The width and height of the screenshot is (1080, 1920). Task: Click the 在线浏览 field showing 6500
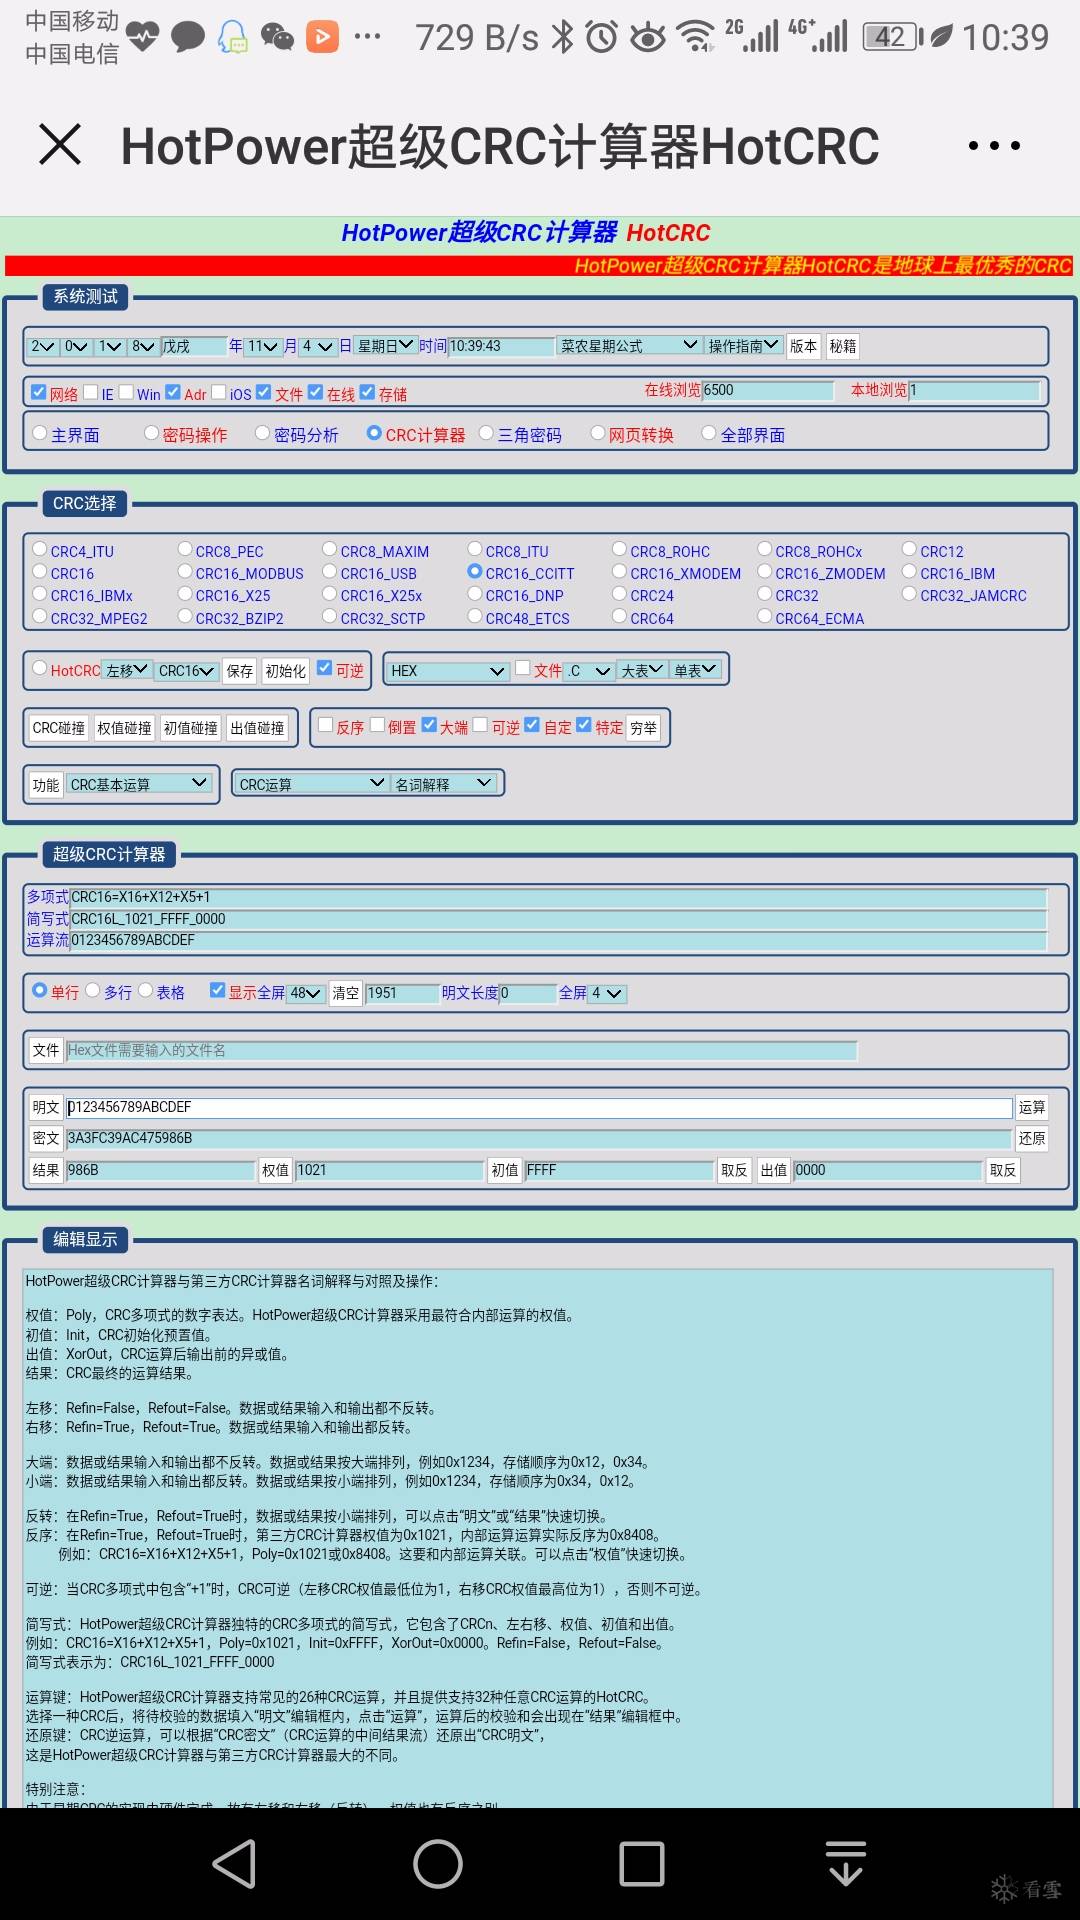coord(768,390)
